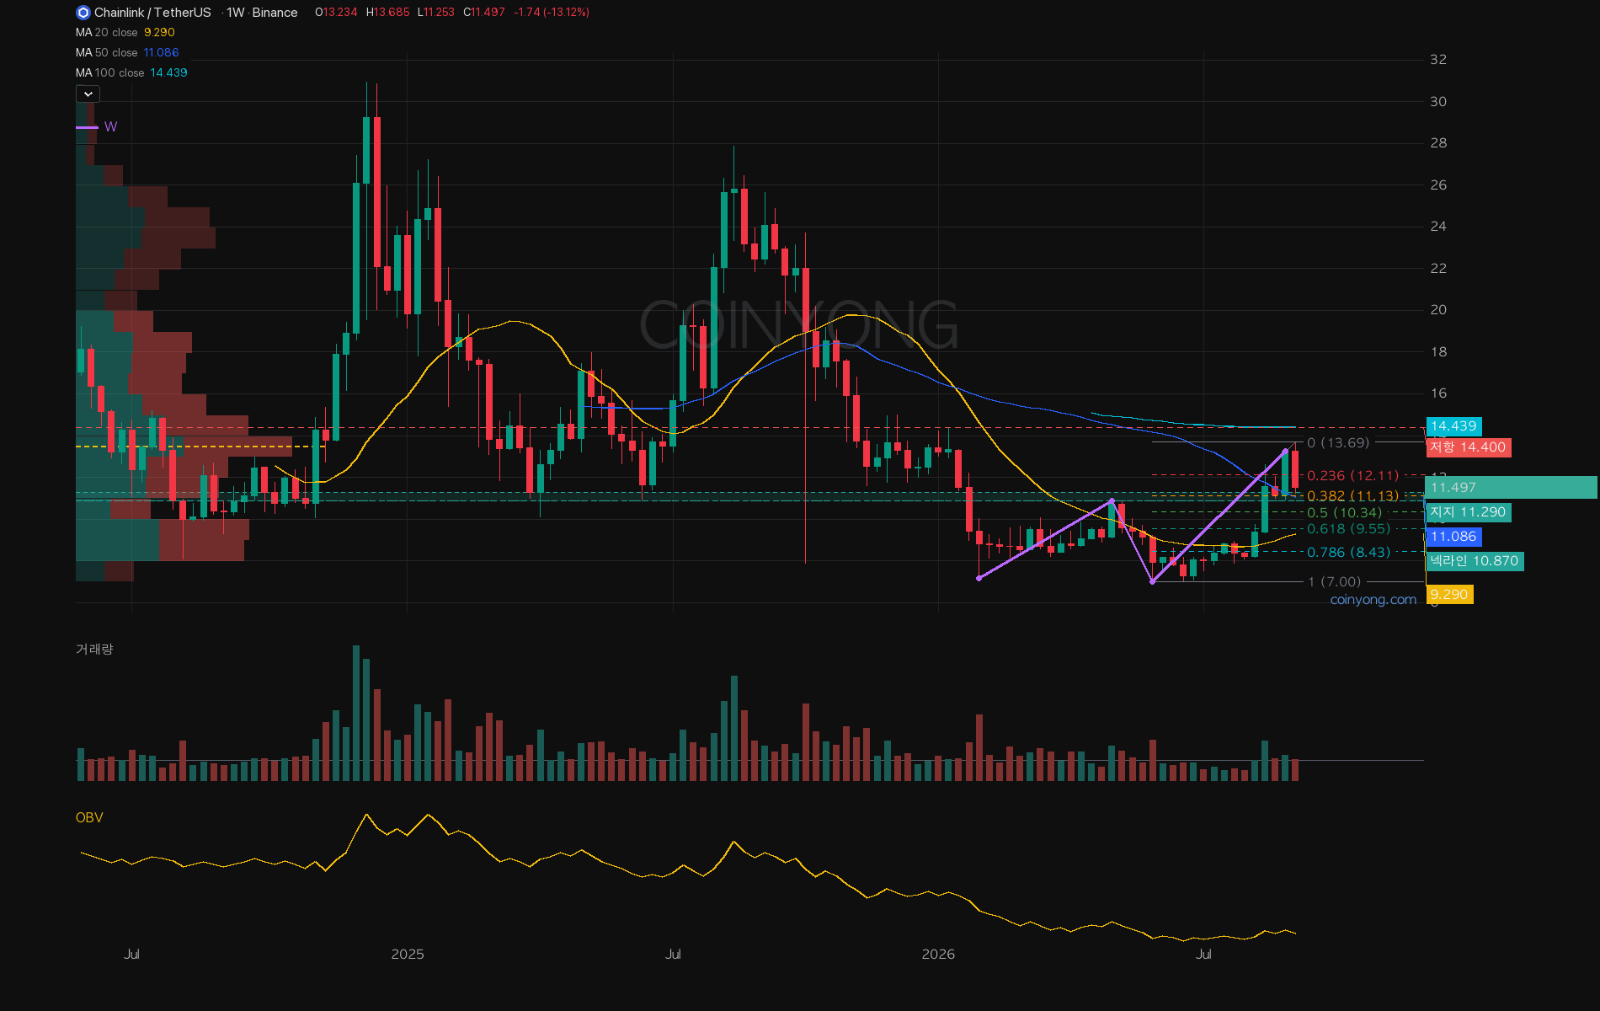Click the 26 label on the price axis

[1438, 185]
